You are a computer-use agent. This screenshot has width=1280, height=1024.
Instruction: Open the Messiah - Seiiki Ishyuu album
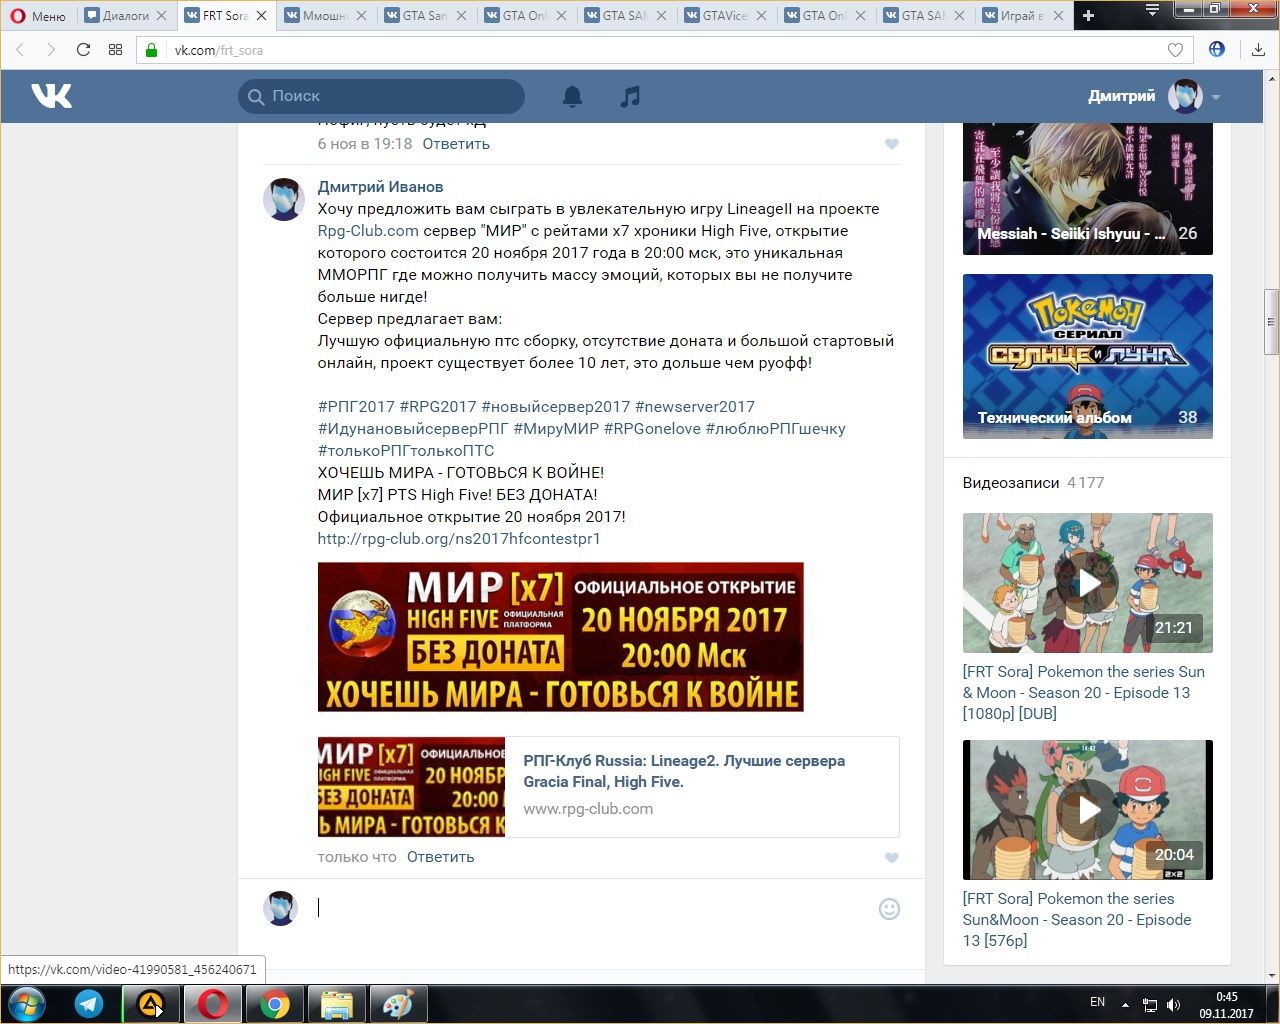click(1088, 189)
